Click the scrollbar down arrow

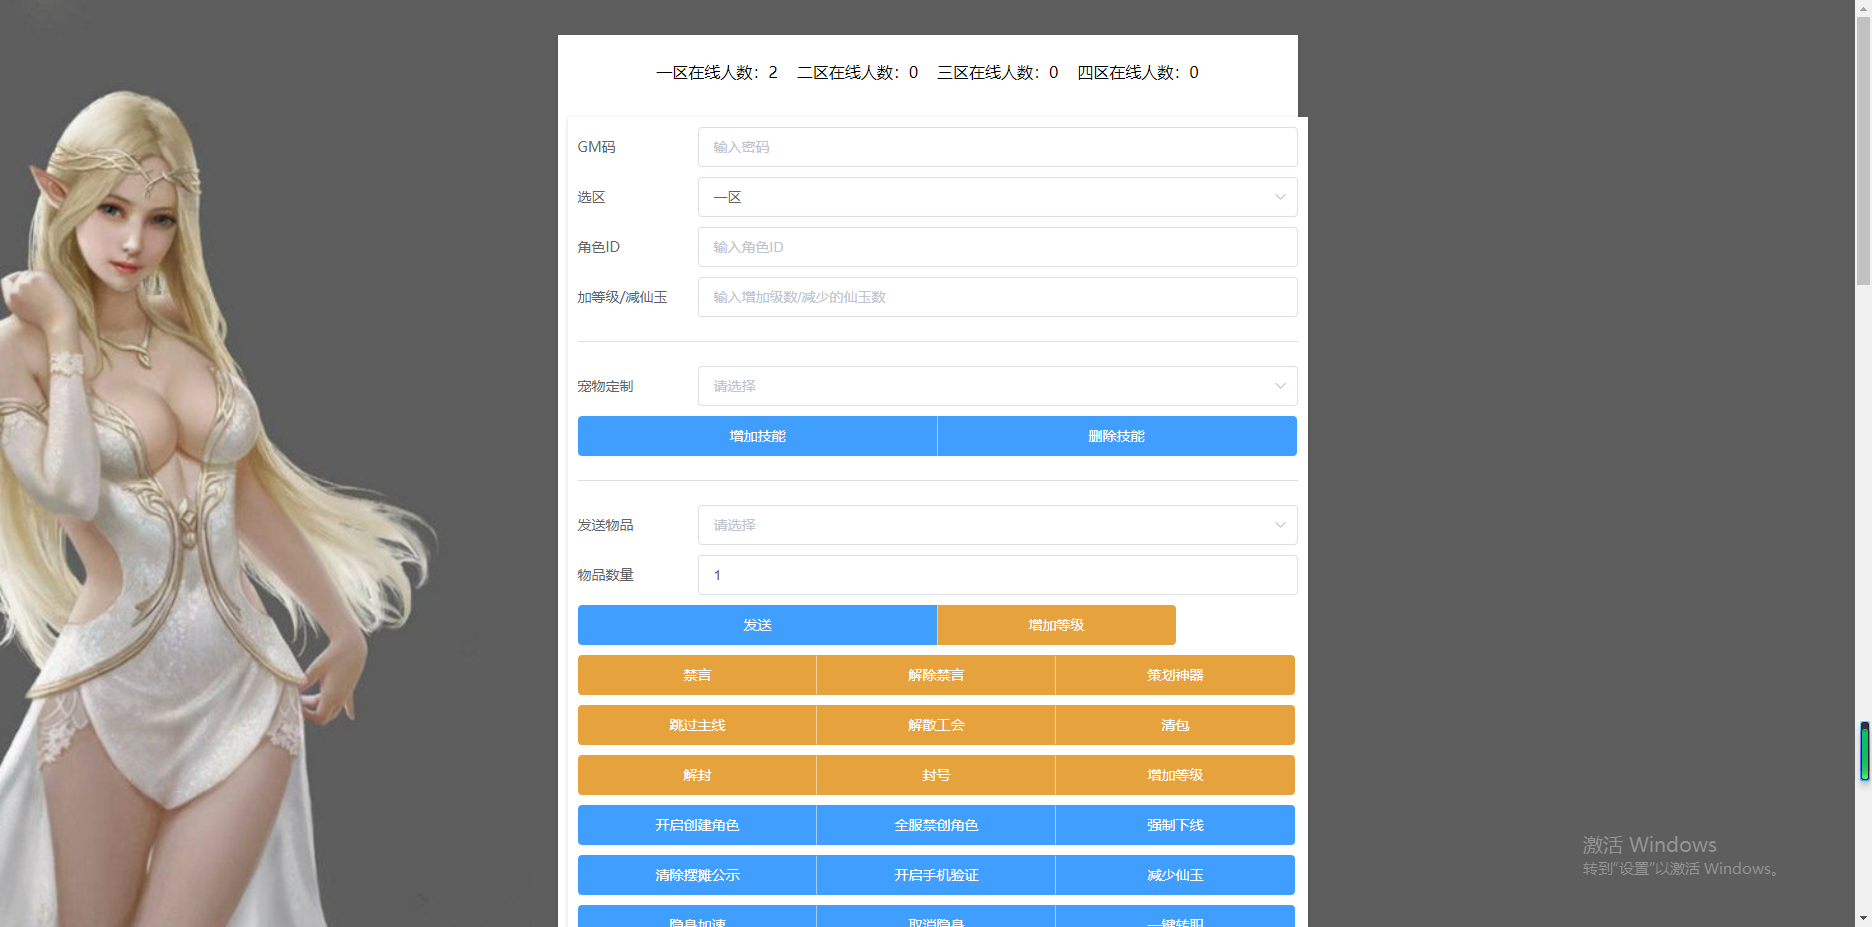[x=1863, y=919]
